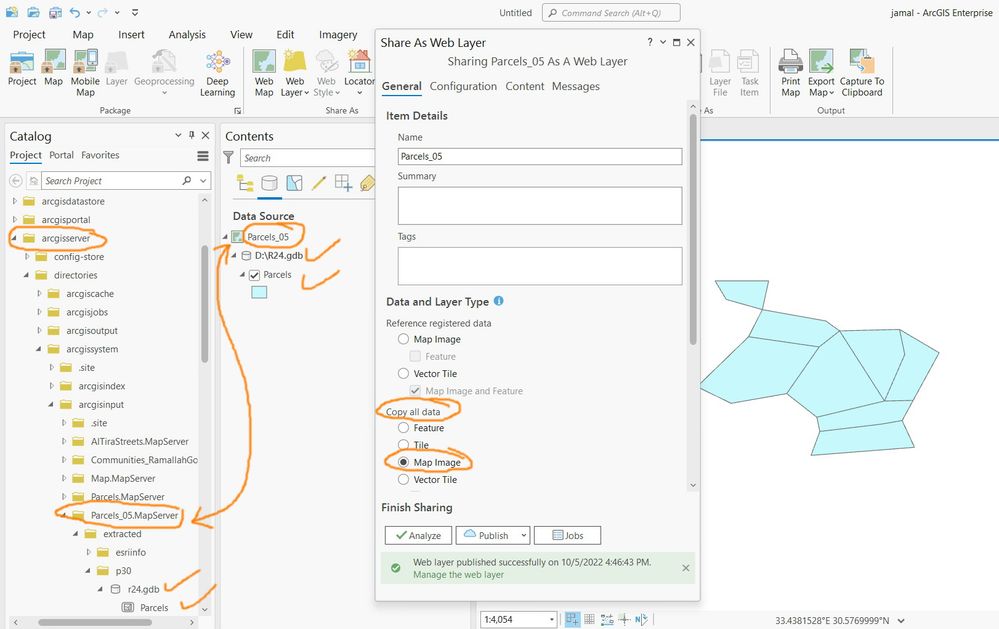Click the Catalog pane horizontal scrollbar
The width and height of the screenshot is (999, 629).
point(95,622)
